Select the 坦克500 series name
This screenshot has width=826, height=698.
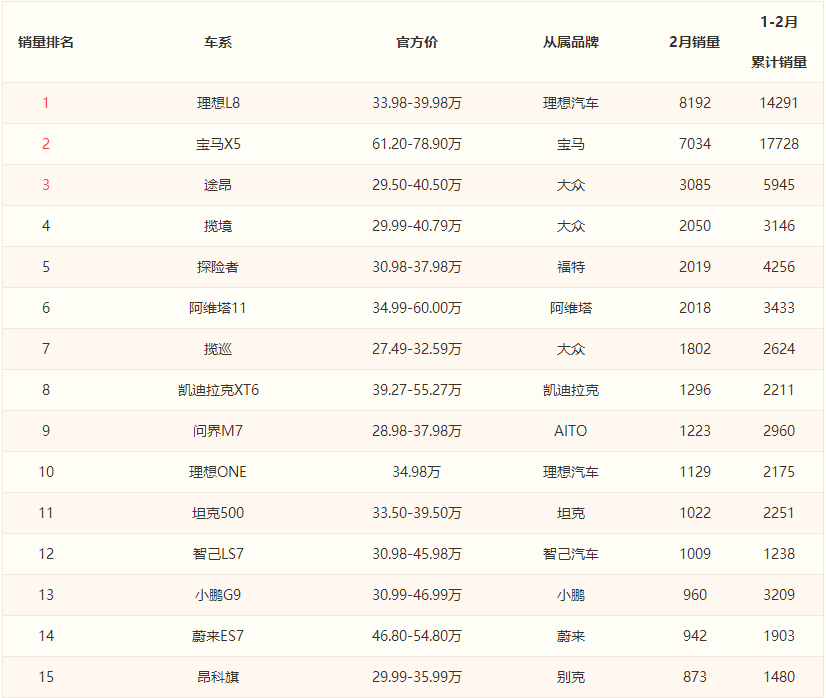coord(218,513)
